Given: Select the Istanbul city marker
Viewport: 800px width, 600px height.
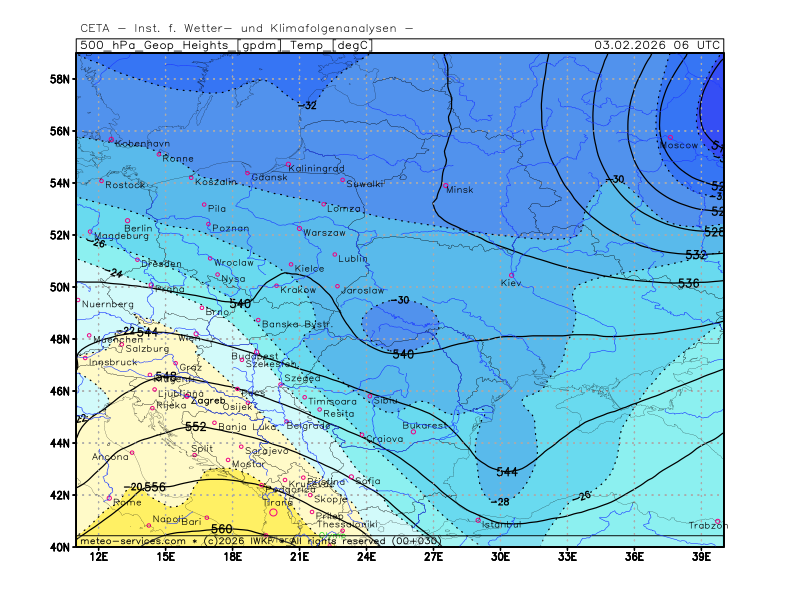Looking at the screenshot, I should pyautogui.click(x=479, y=519).
